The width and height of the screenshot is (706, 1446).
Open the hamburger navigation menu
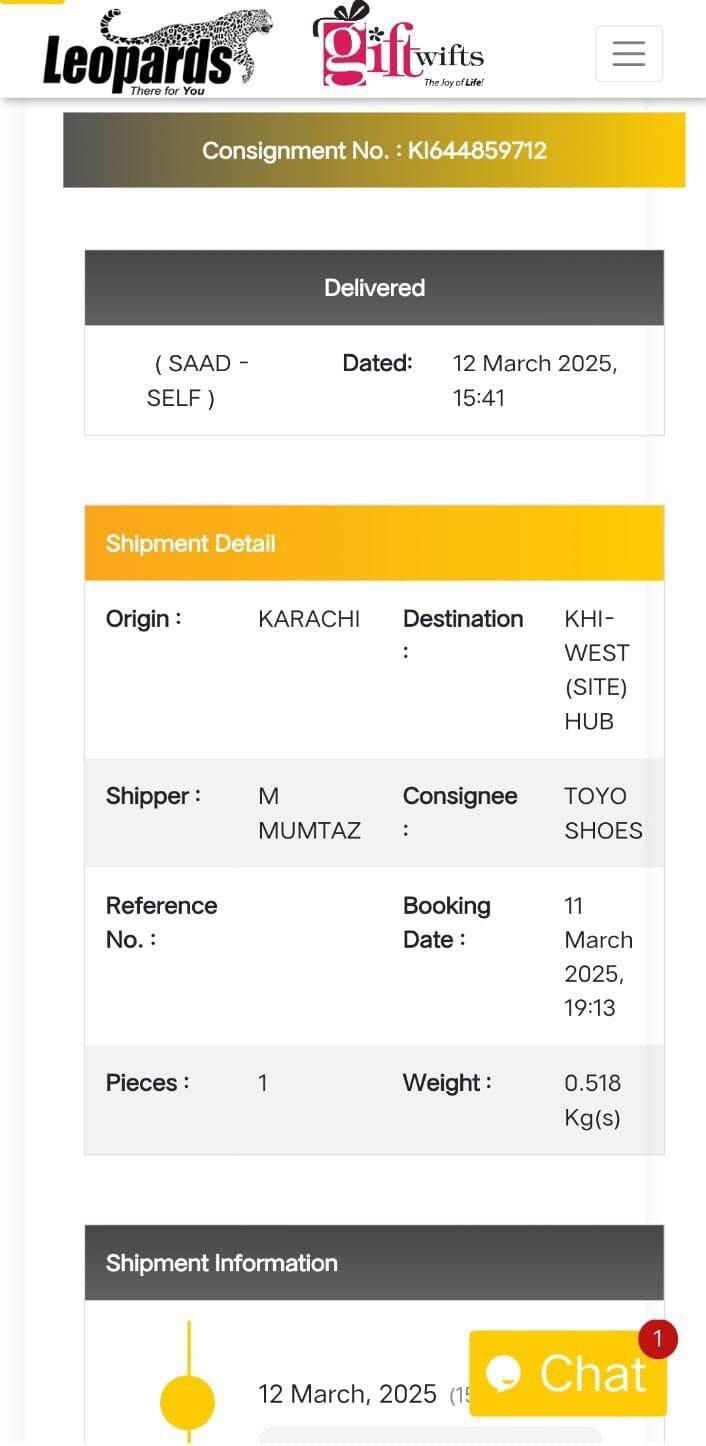(x=628, y=53)
